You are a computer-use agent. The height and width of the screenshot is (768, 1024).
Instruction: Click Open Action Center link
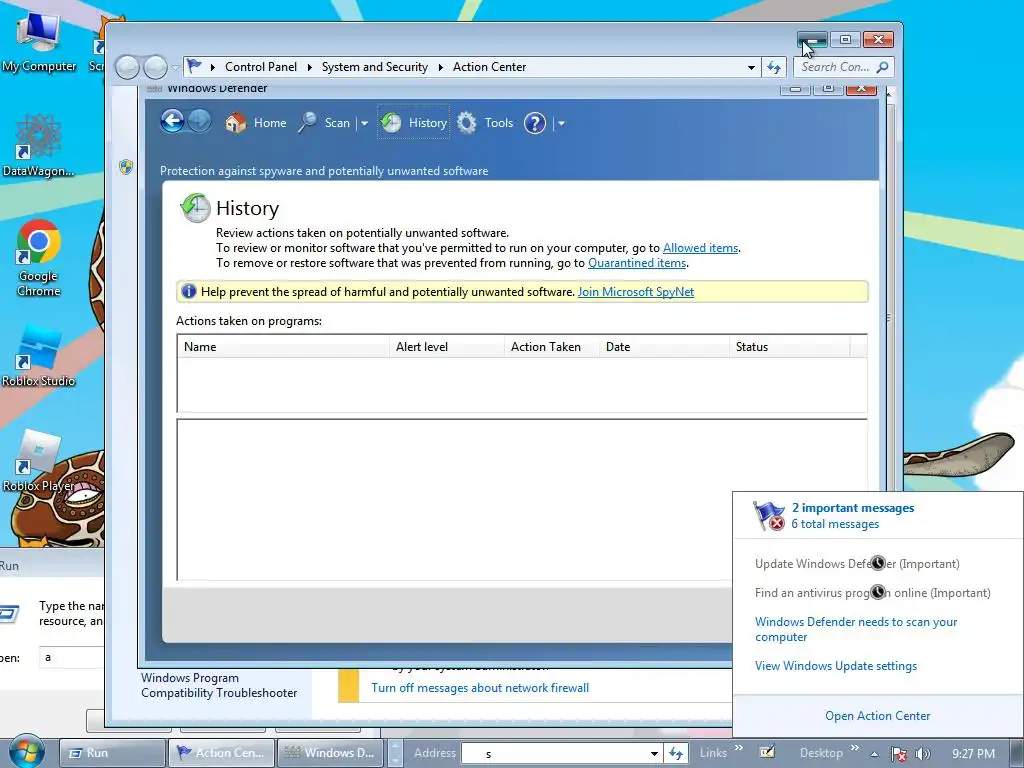pyautogui.click(x=878, y=716)
